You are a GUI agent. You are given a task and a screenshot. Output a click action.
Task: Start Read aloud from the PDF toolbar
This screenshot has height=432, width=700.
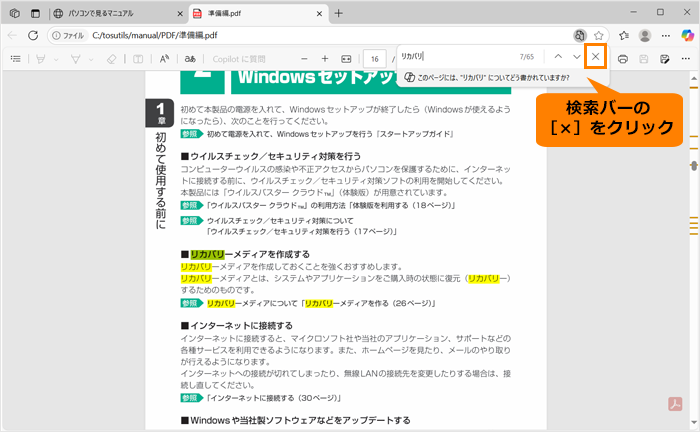point(164,59)
